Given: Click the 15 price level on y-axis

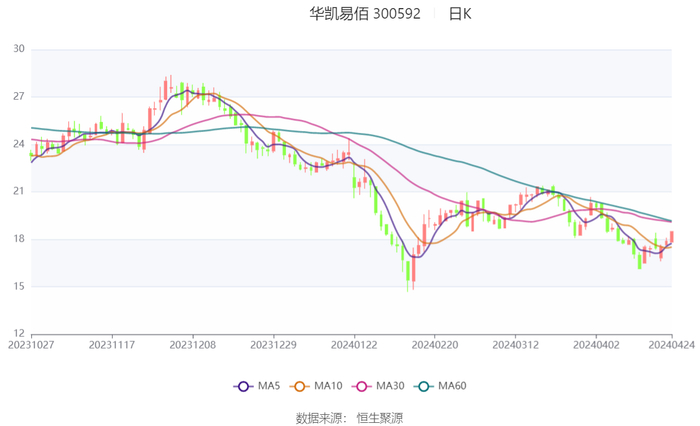Looking at the screenshot, I should (x=18, y=286).
